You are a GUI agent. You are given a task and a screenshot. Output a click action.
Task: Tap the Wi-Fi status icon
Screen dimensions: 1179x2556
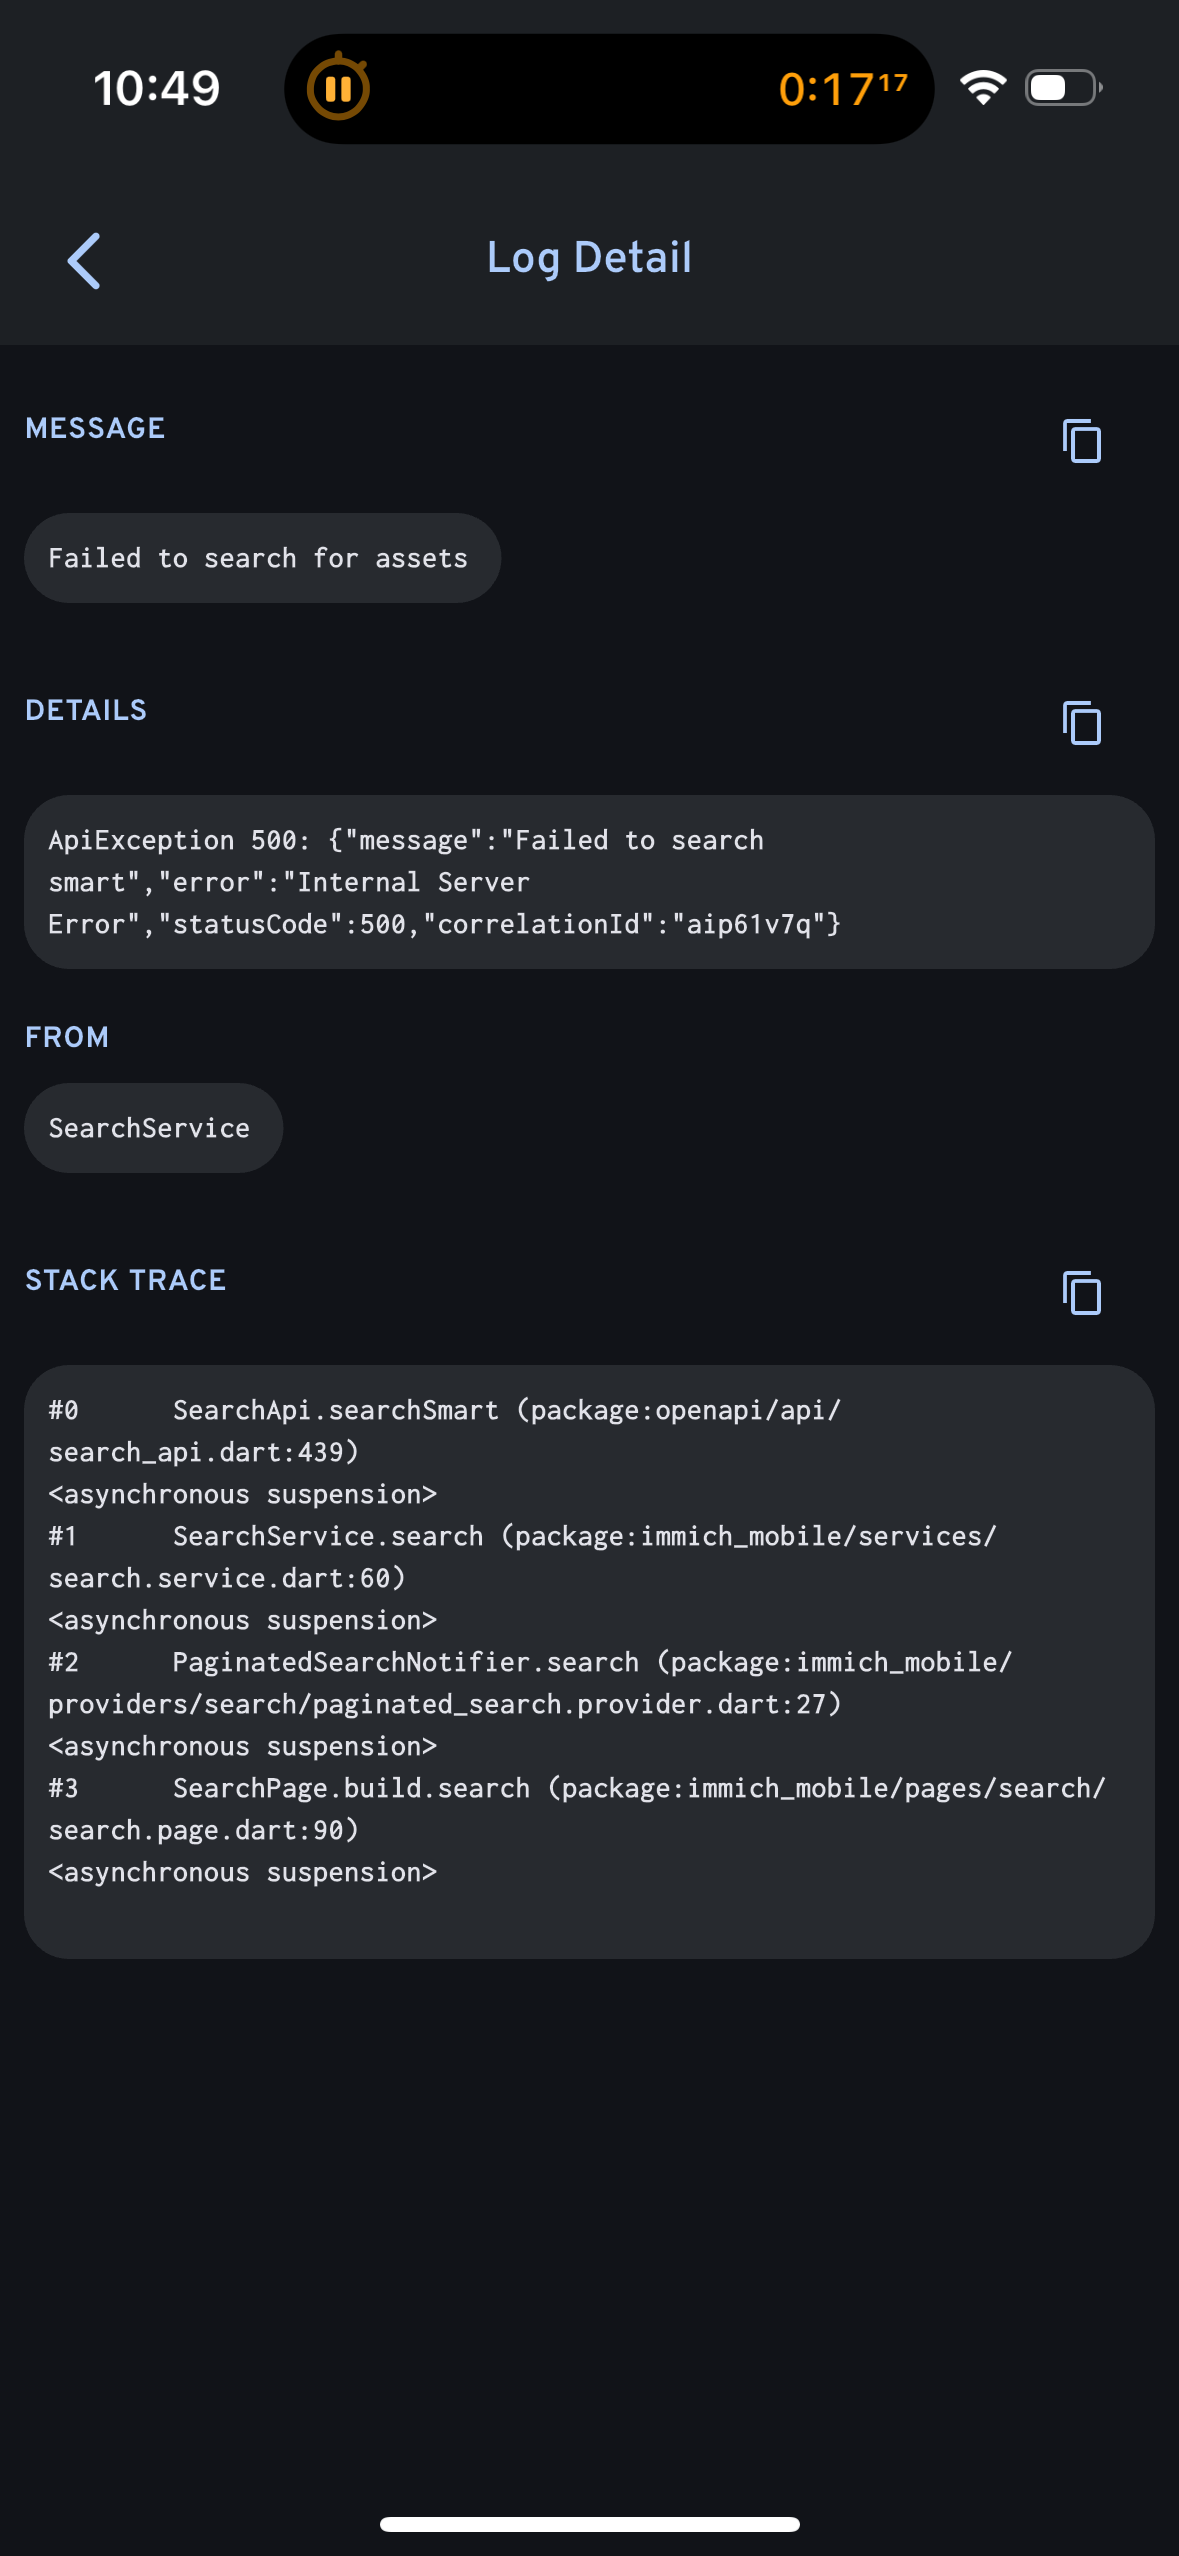pyautogui.click(x=983, y=88)
